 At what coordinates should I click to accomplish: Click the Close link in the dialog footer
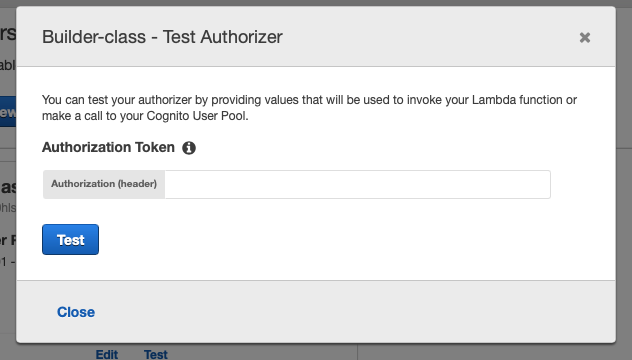point(76,312)
